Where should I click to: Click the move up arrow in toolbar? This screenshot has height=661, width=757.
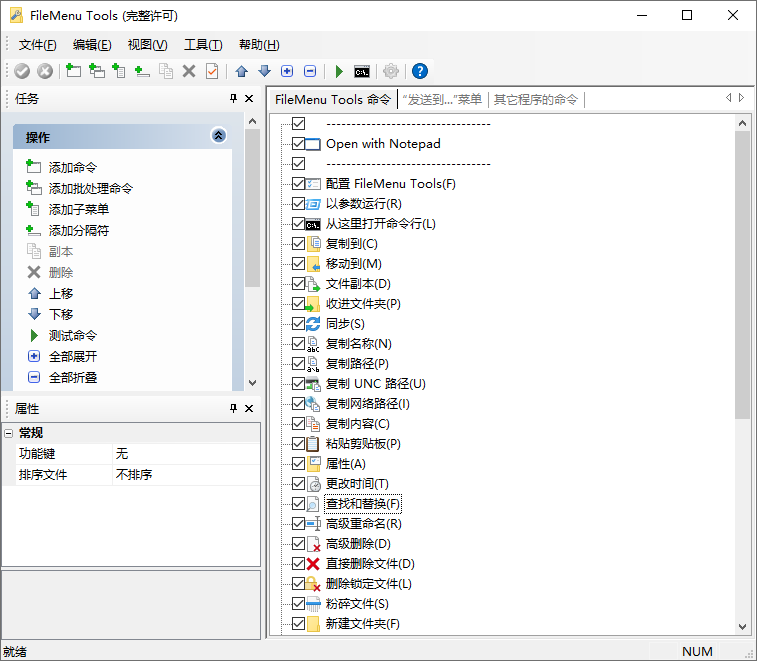click(241, 71)
